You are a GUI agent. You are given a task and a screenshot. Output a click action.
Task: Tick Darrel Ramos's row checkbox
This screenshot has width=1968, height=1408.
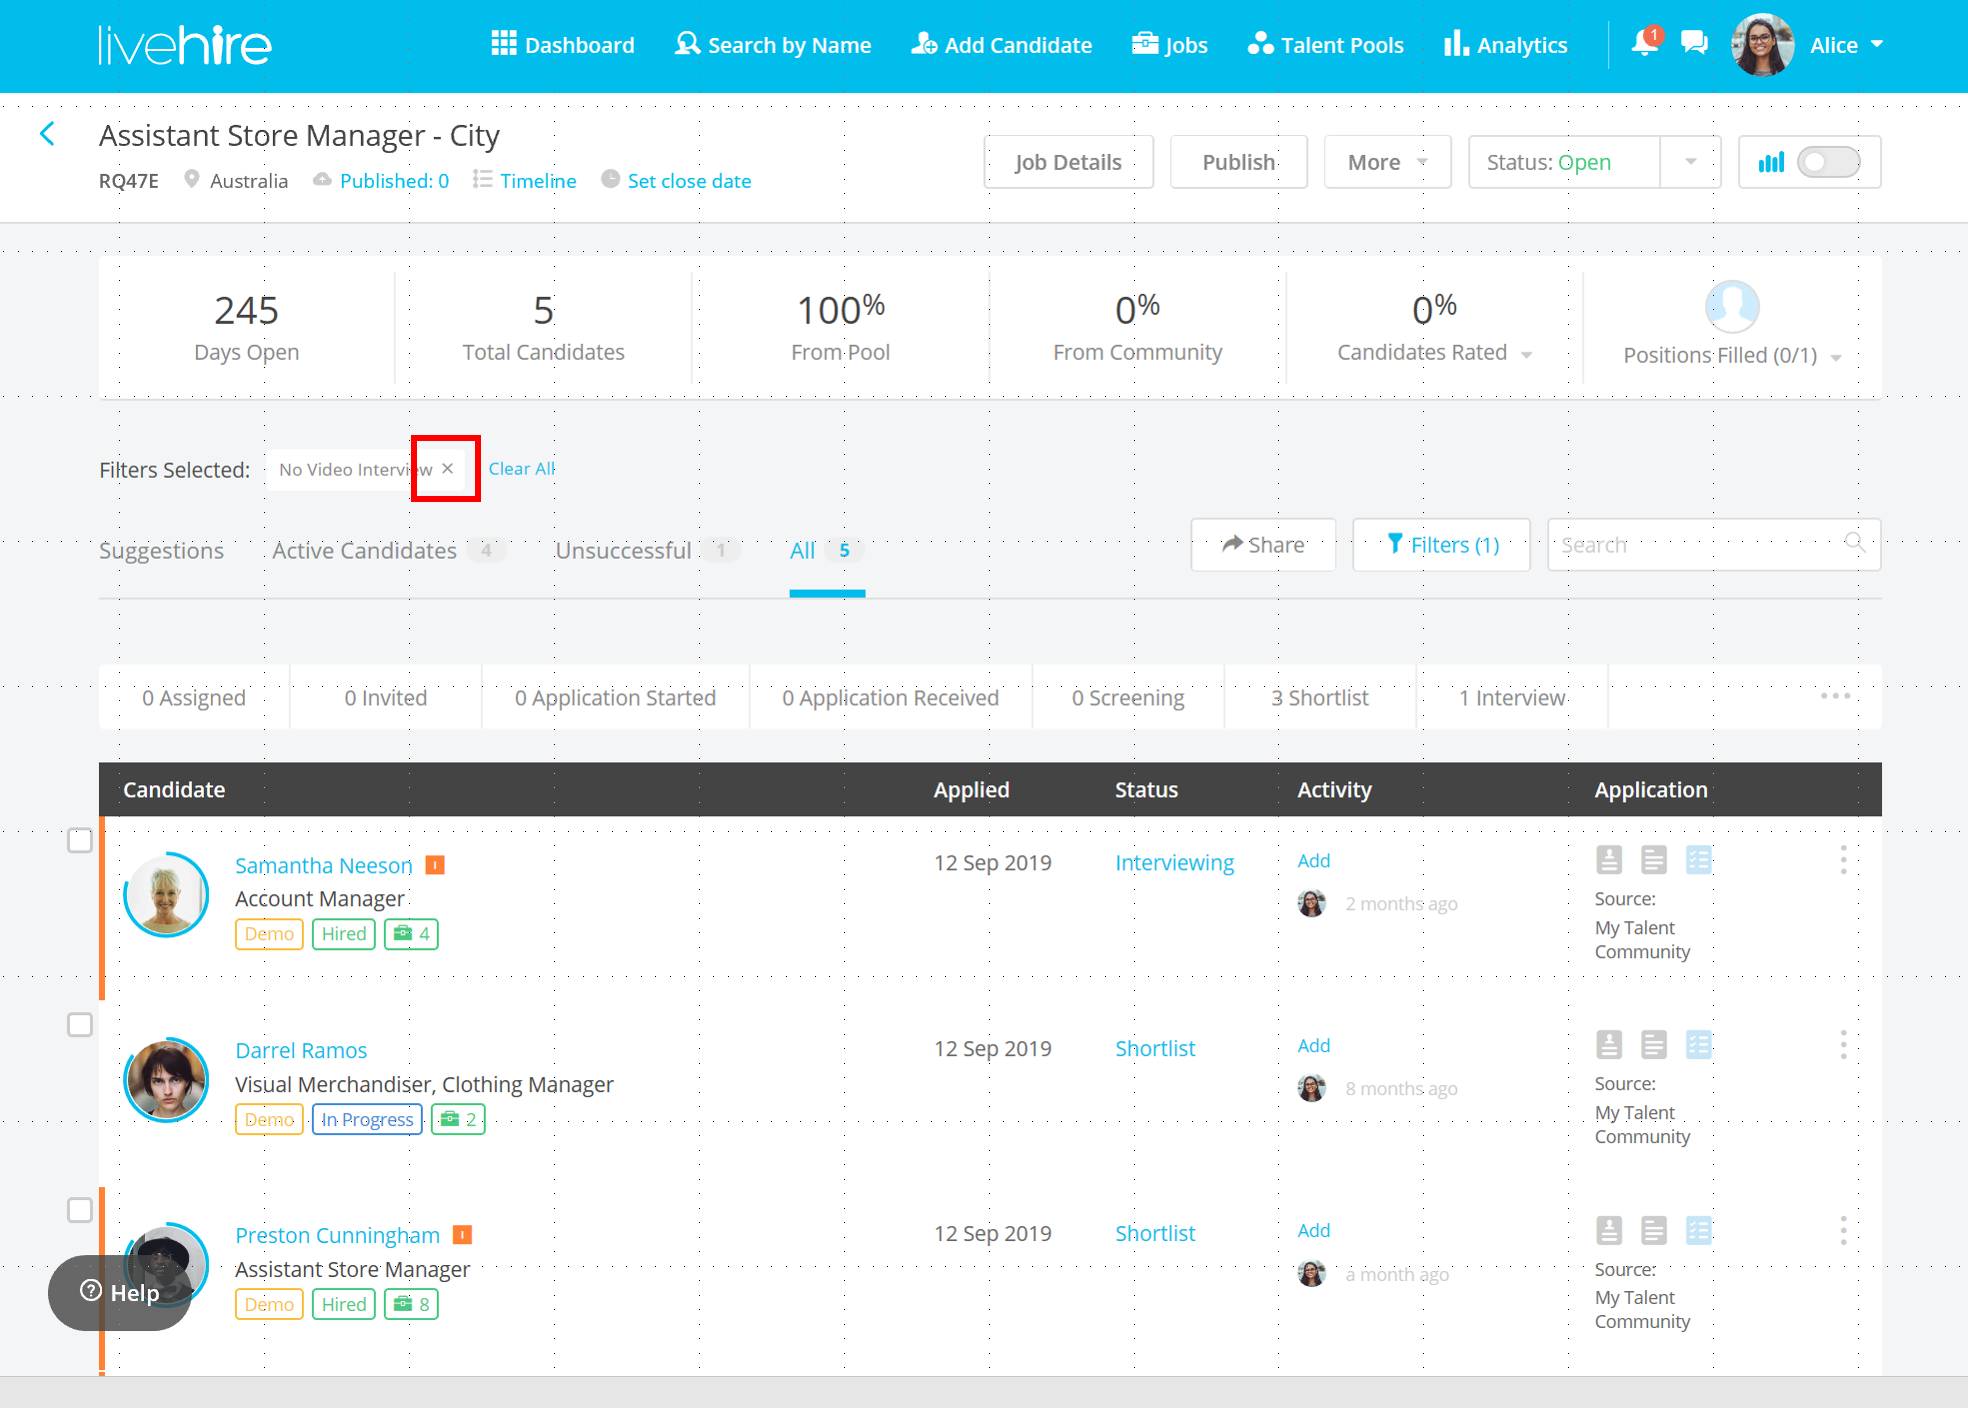click(x=80, y=1025)
